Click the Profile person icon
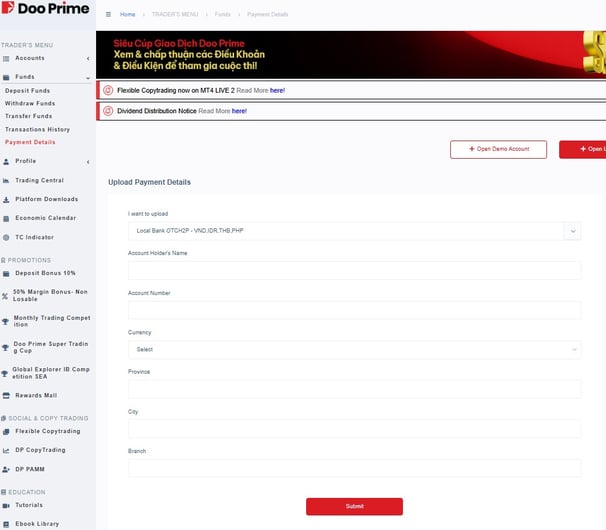The image size is (606, 530). [6, 162]
